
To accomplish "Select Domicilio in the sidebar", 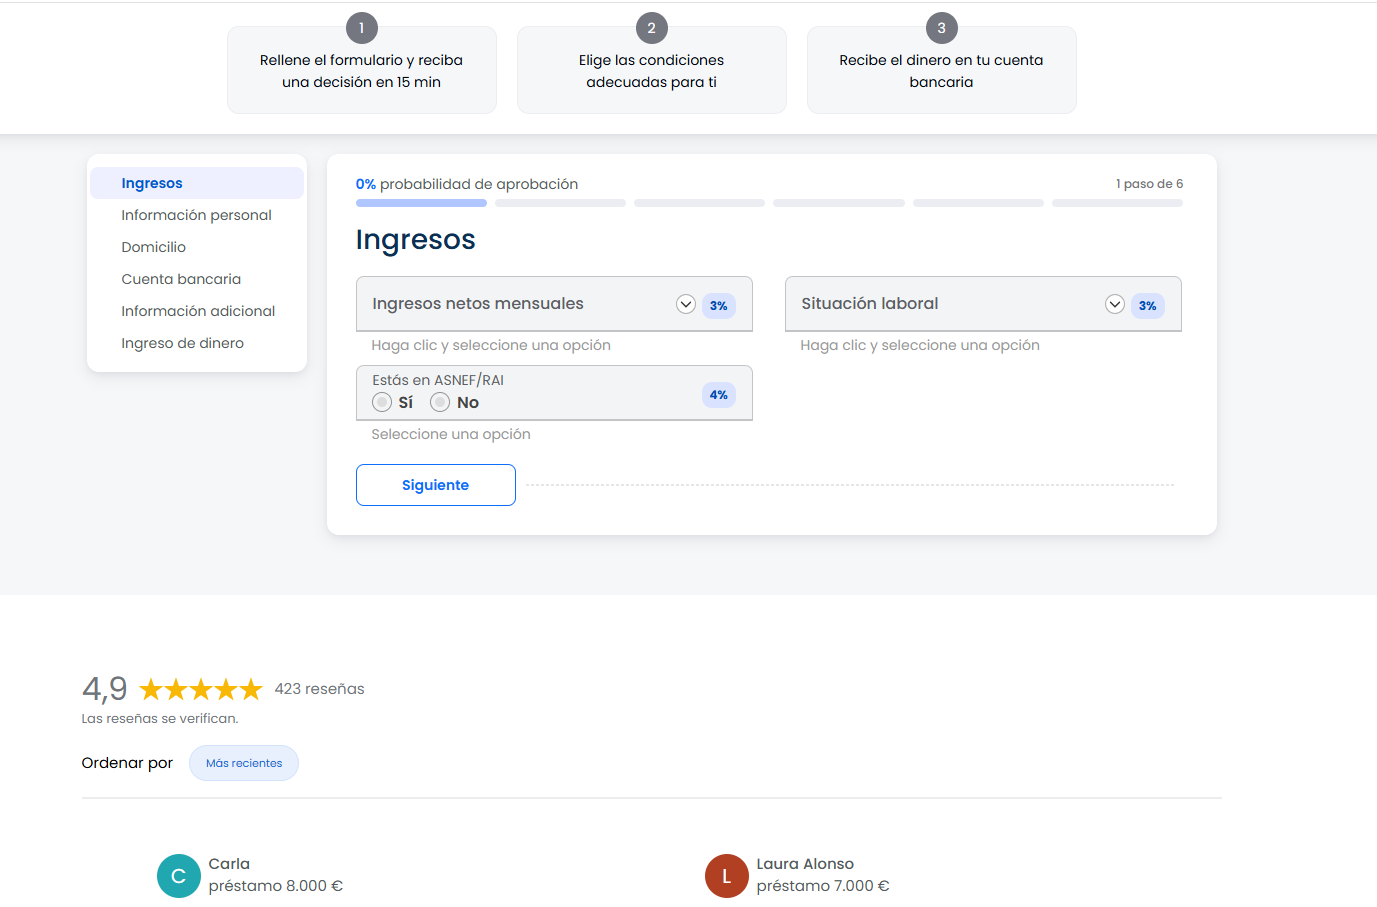I will (154, 247).
